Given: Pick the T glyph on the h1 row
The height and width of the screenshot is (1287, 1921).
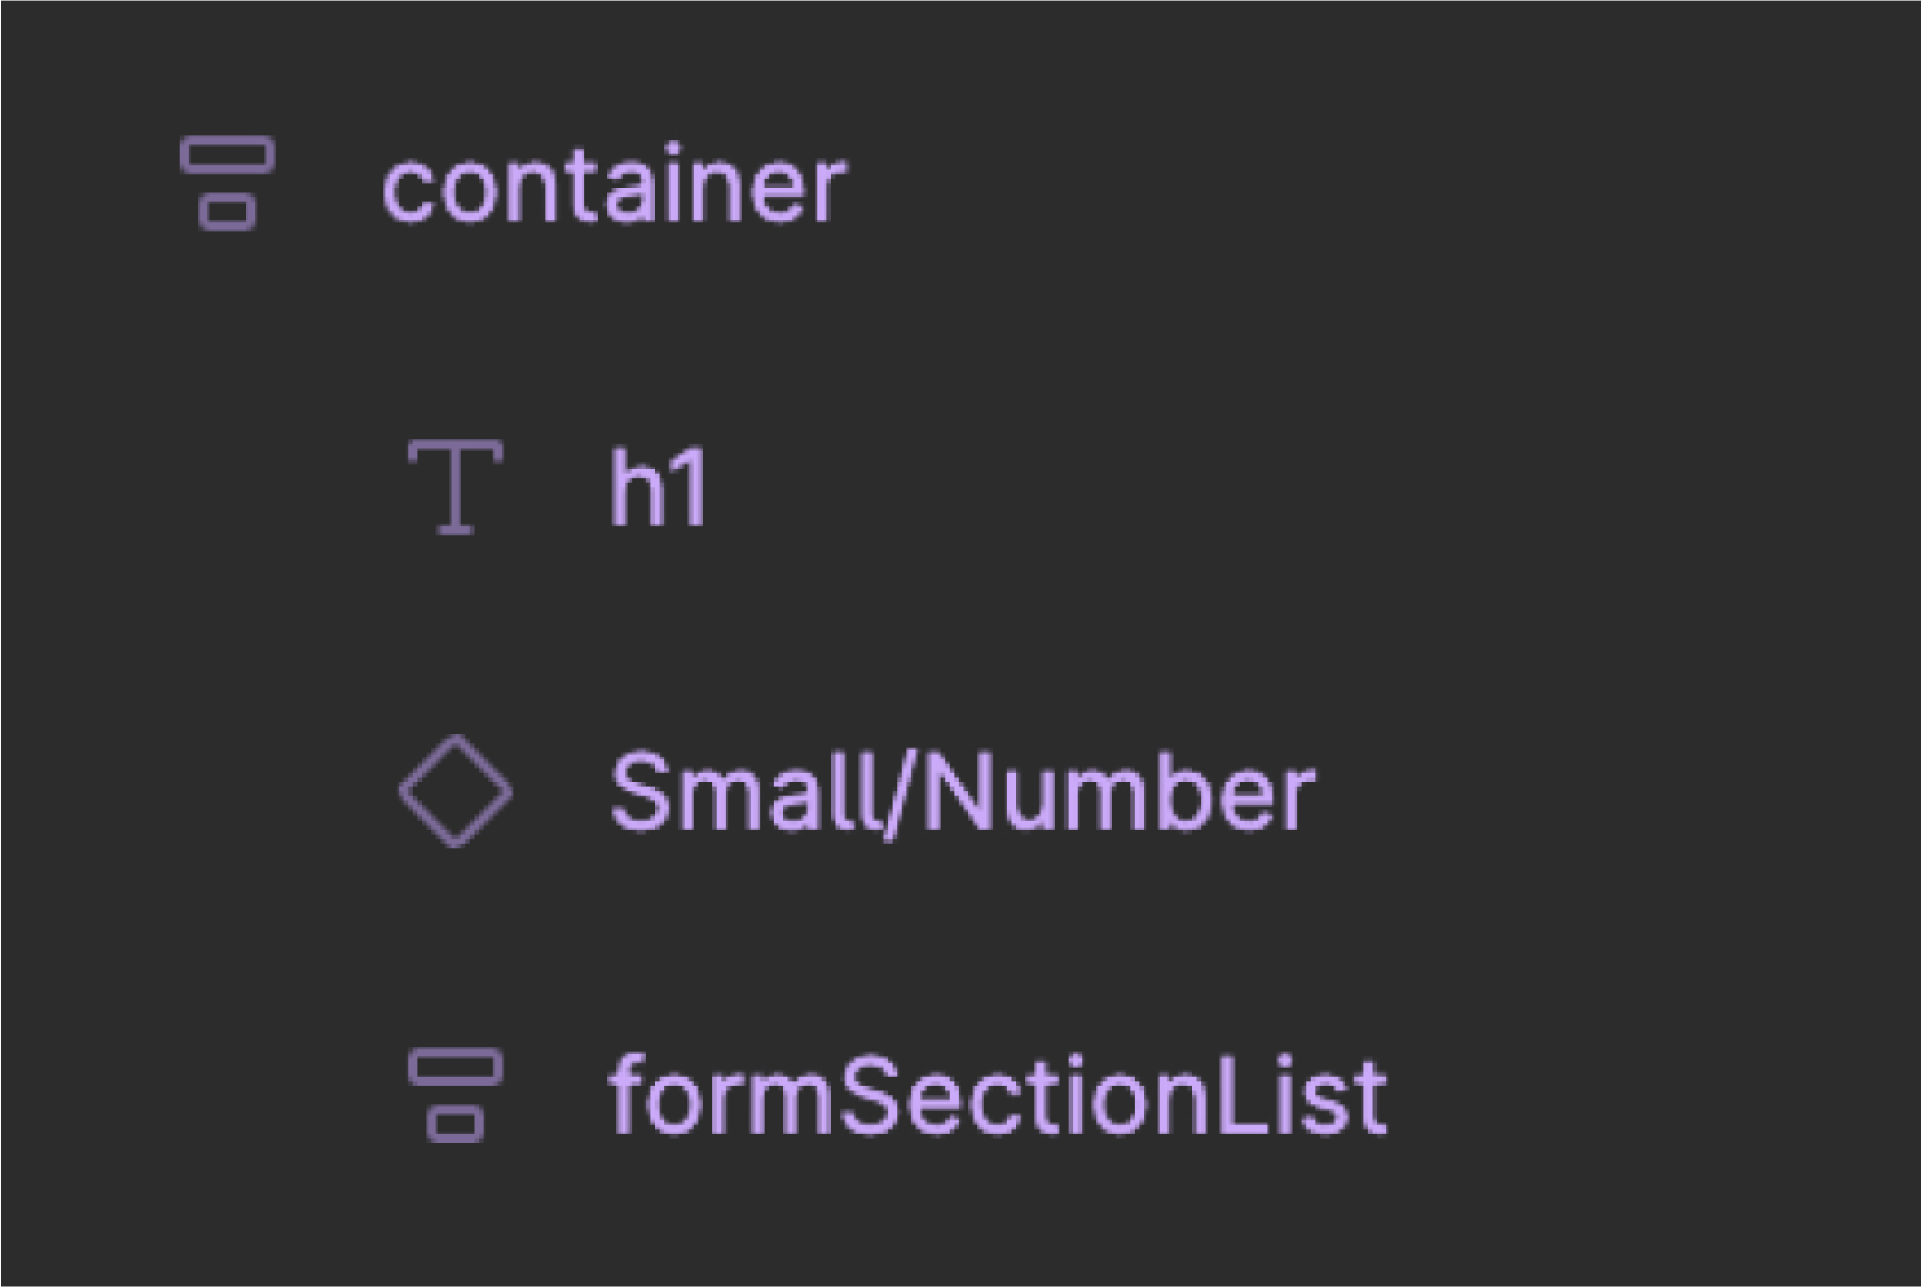Looking at the screenshot, I should (455, 488).
